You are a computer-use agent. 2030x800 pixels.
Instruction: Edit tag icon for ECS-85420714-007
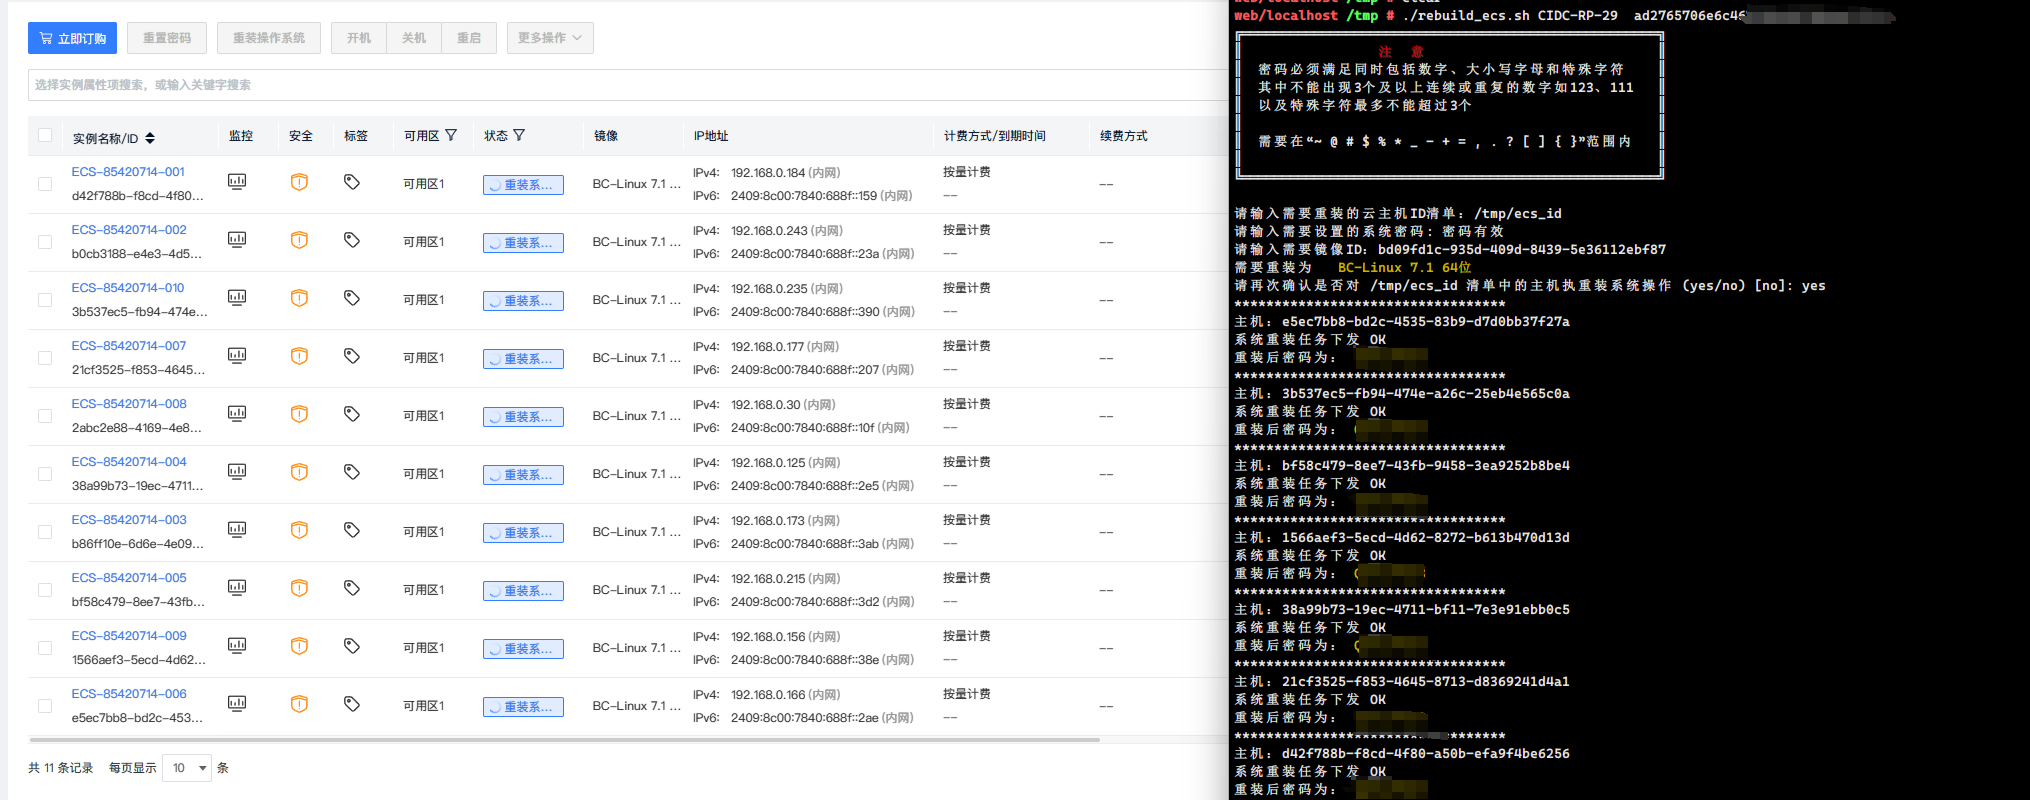point(352,356)
